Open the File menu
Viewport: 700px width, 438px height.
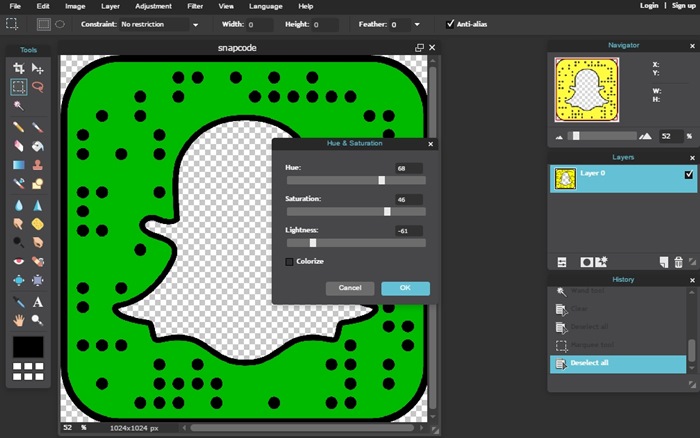coord(15,6)
